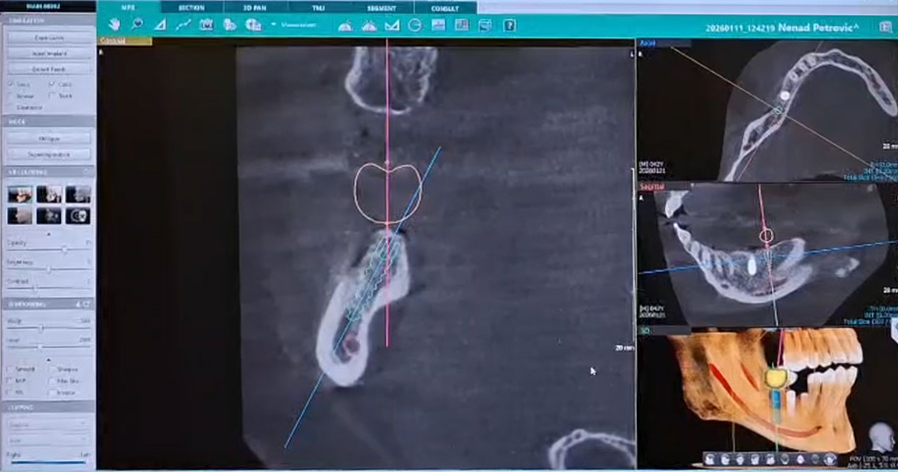The image size is (898, 472).
Task: Click the Windowing Width slider
Action: pyautogui.click(x=48, y=328)
